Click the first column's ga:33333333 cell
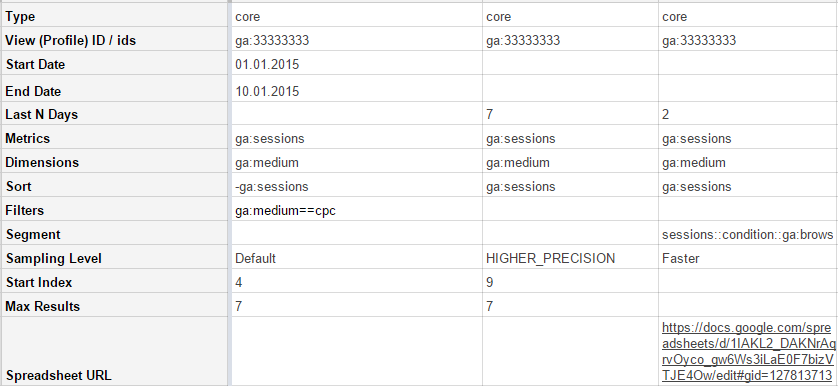 [356, 40]
